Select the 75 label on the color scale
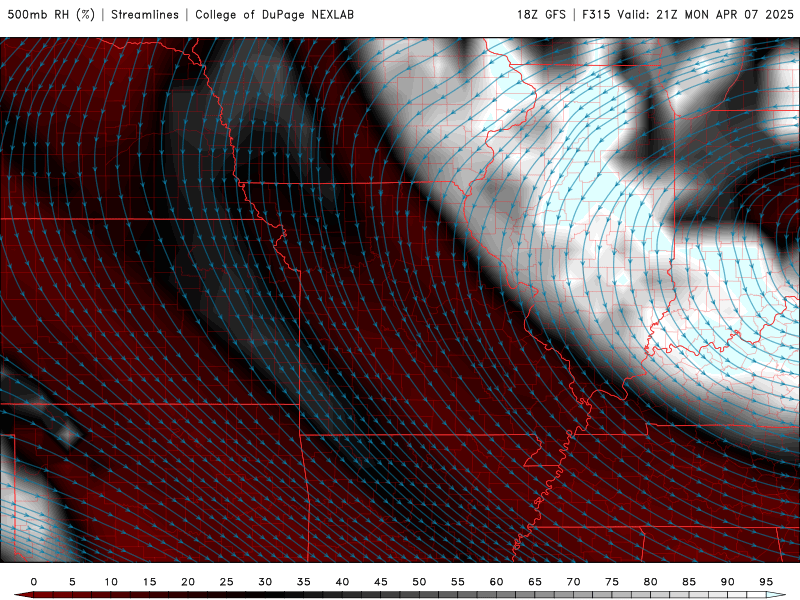Image resolution: width=800 pixels, height=600 pixels. (612, 582)
